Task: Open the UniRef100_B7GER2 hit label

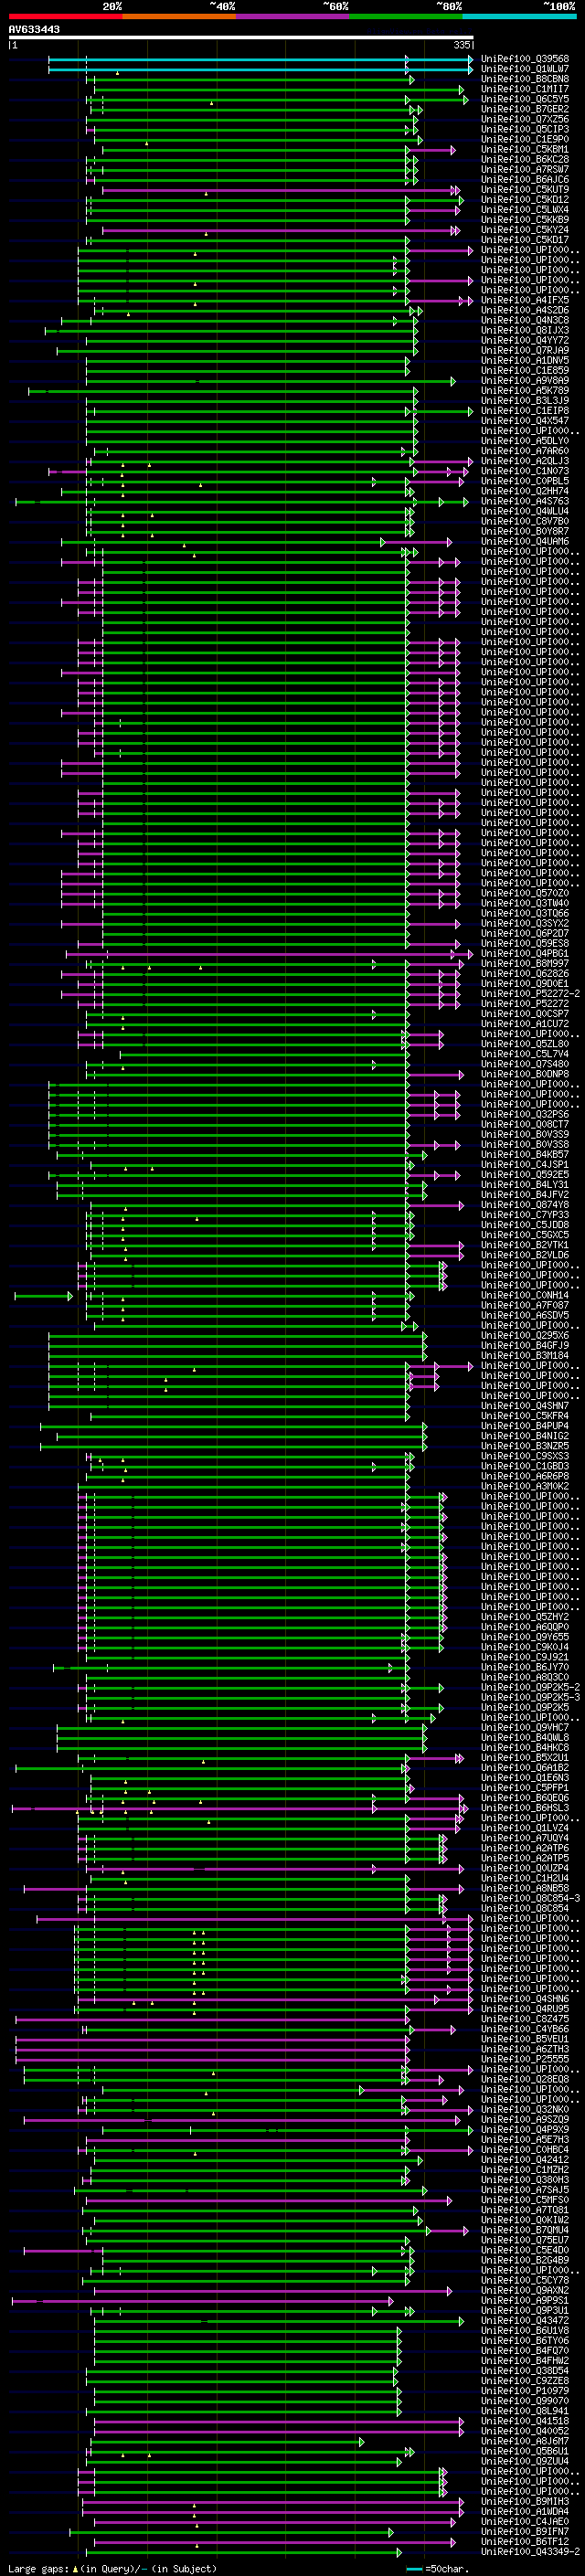Action: (525, 109)
